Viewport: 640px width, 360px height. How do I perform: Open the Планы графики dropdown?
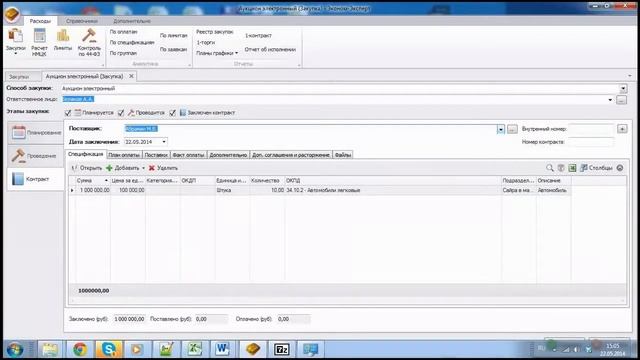point(217,53)
